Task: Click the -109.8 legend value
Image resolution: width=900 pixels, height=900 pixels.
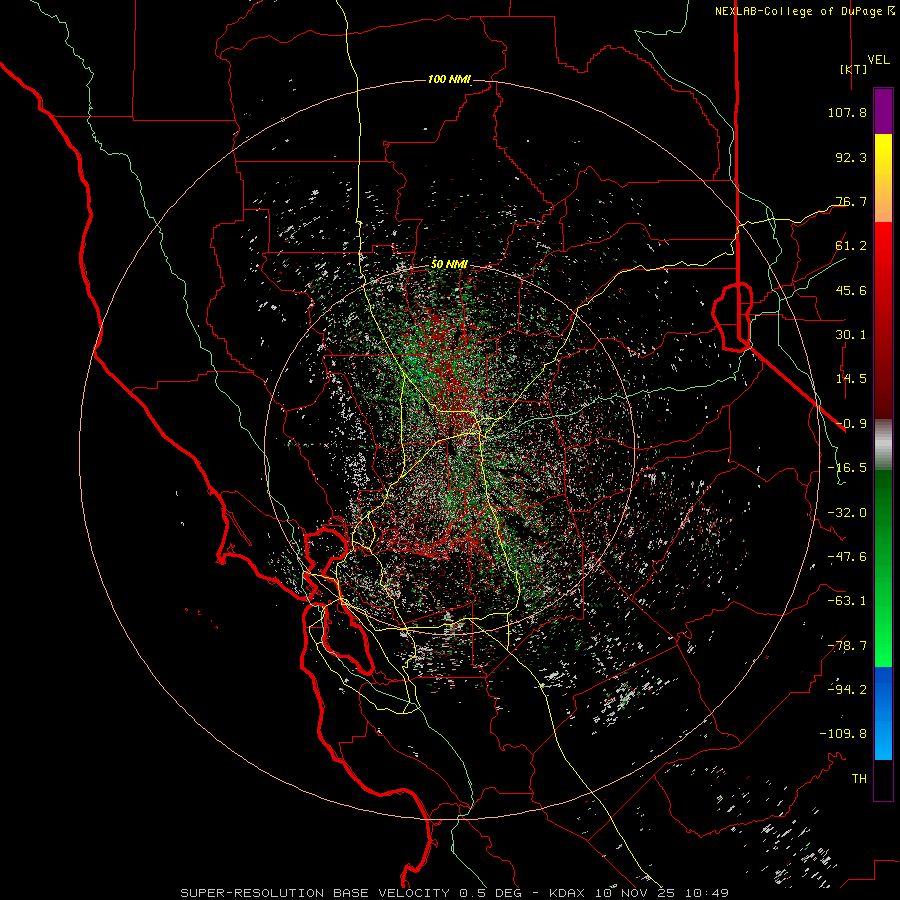Action: pos(843,734)
